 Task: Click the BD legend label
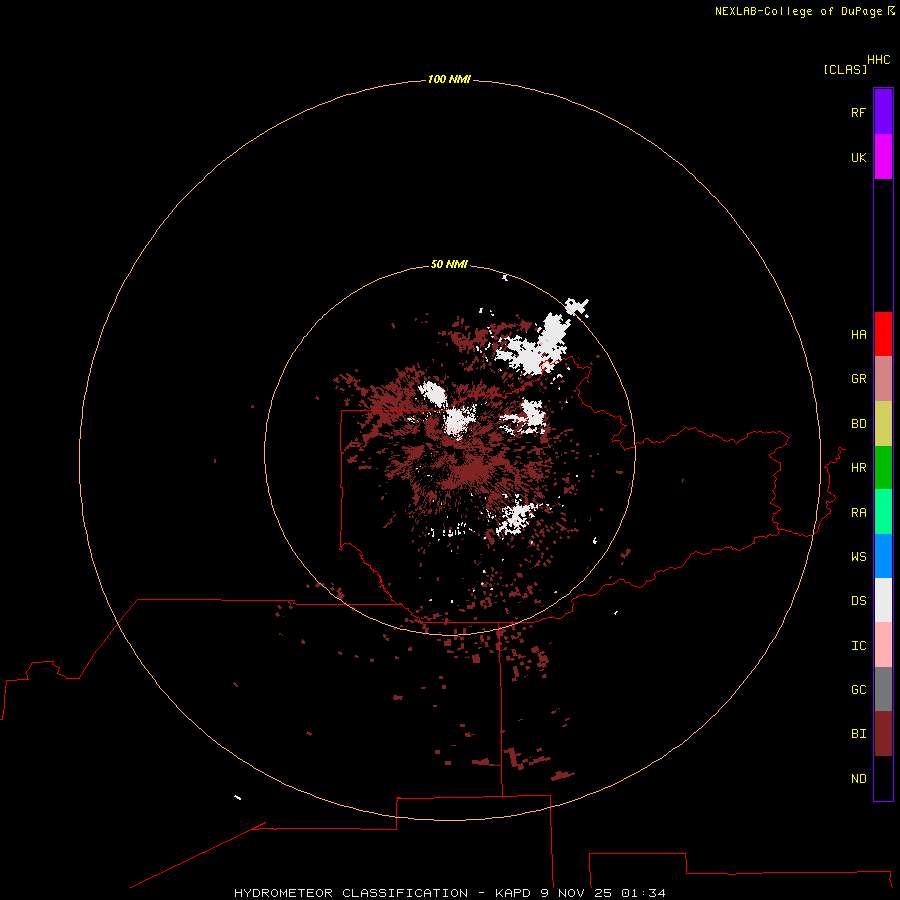pyautogui.click(x=858, y=424)
